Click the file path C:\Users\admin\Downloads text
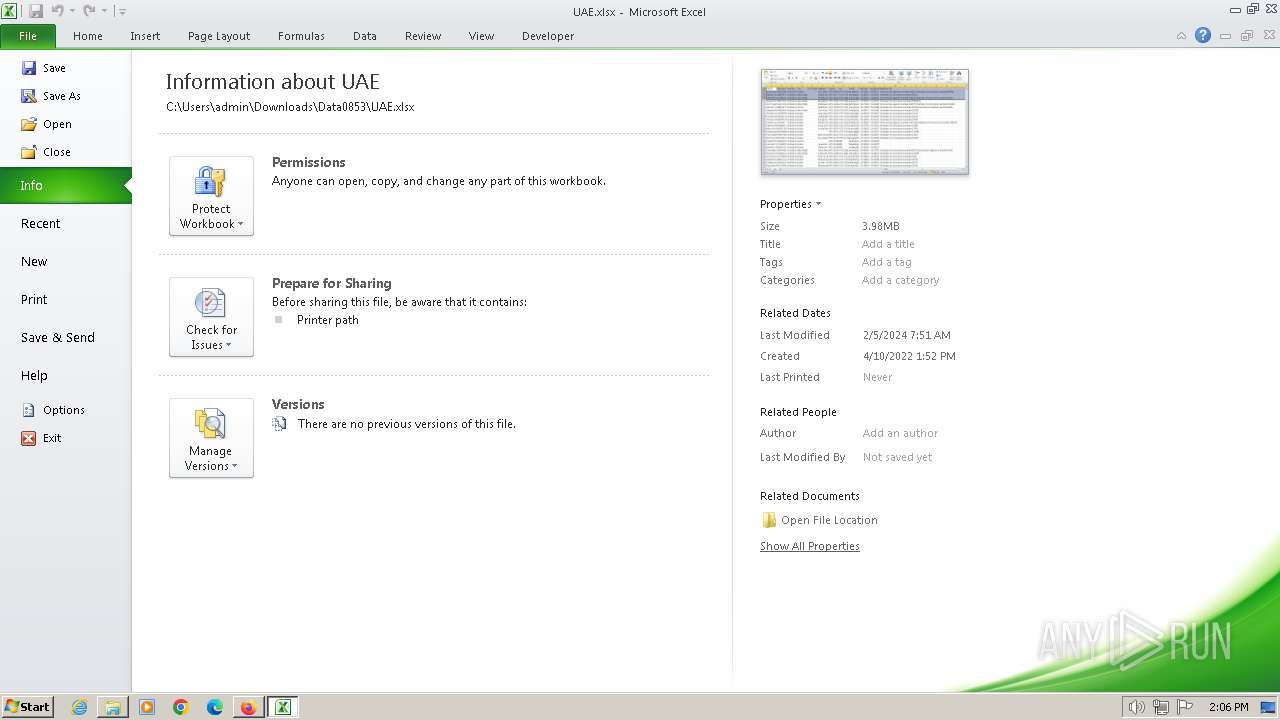 pyautogui.click(x=290, y=106)
